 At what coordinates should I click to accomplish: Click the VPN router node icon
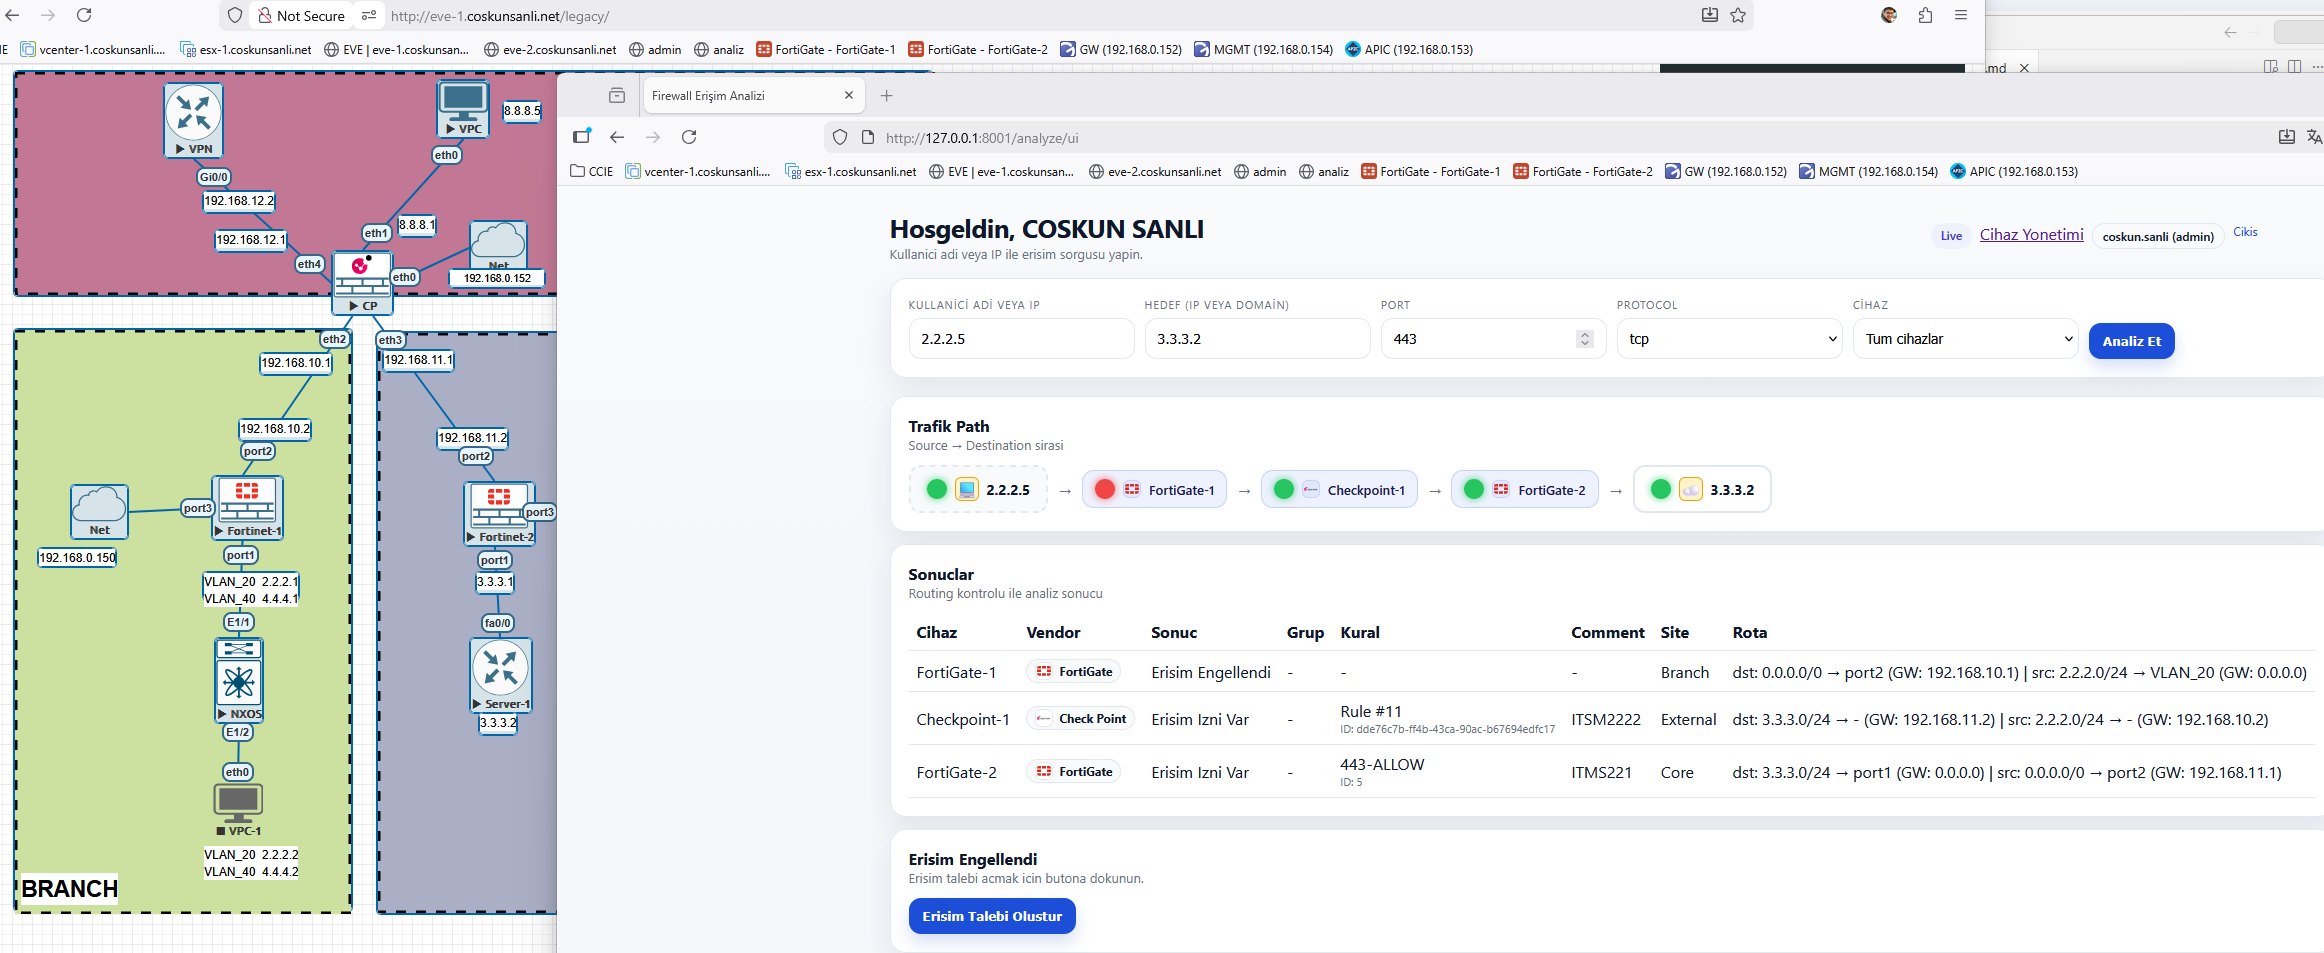point(193,113)
